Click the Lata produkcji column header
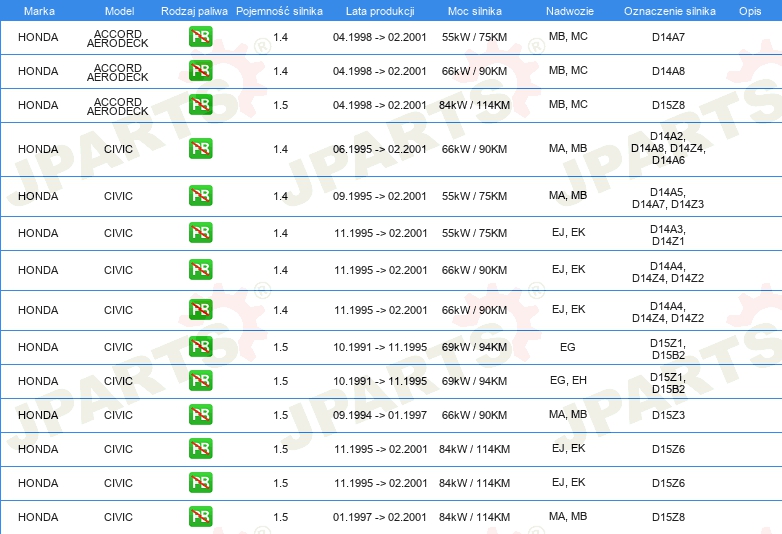This screenshot has height=534, width=782. click(x=380, y=11)
